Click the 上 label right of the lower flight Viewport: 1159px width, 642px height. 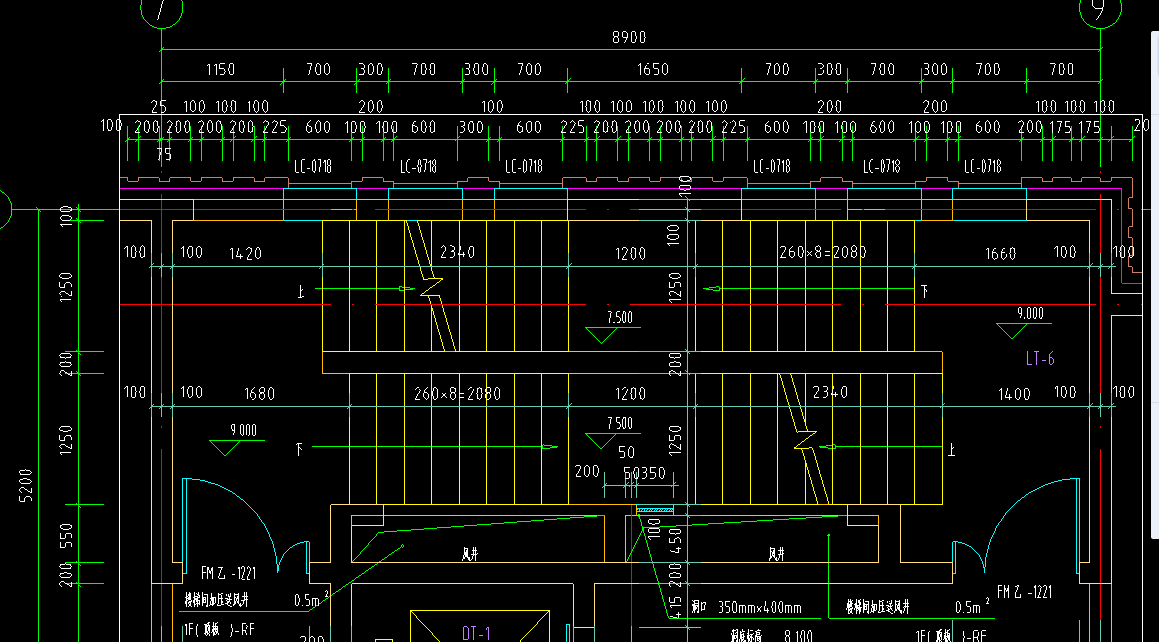coord(951,449)
